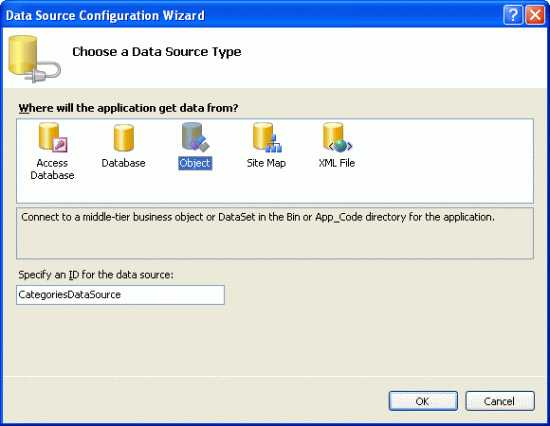Click the 'Specify an ID for the data source' label
Image resolution: width=550 pixels, height=426 pixels.
coord(96,275)
